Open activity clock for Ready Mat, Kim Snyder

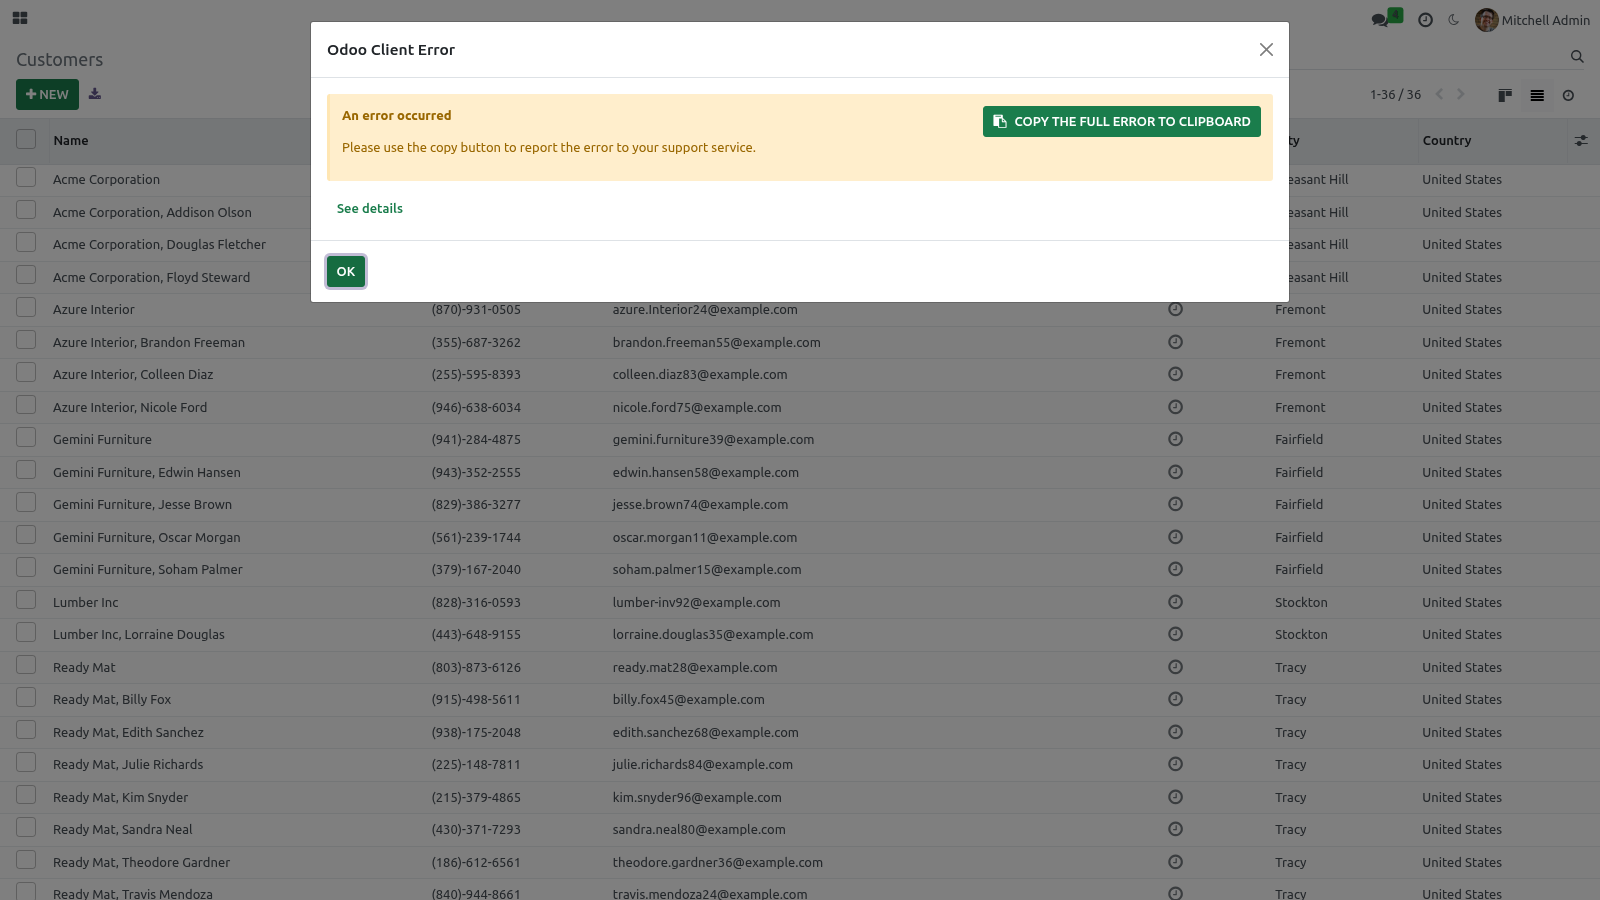point(1176,797)
